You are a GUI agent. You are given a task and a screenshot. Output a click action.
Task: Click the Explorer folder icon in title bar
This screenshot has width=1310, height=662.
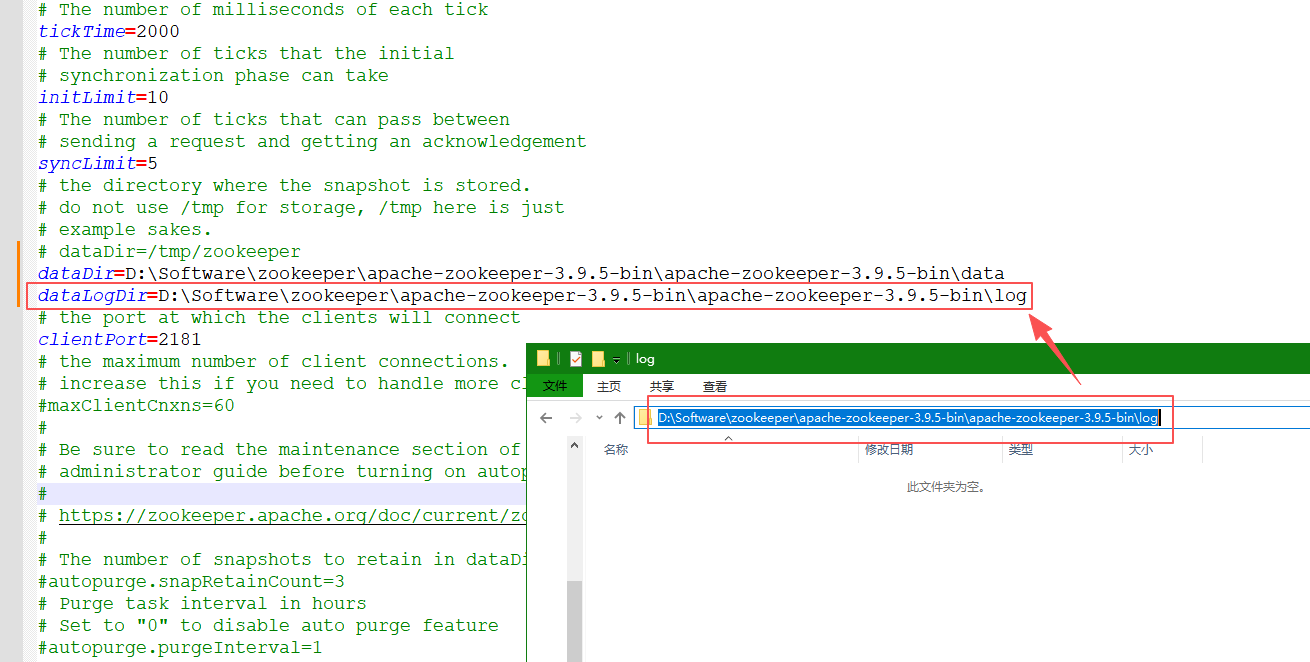click(x=543, y=358)
